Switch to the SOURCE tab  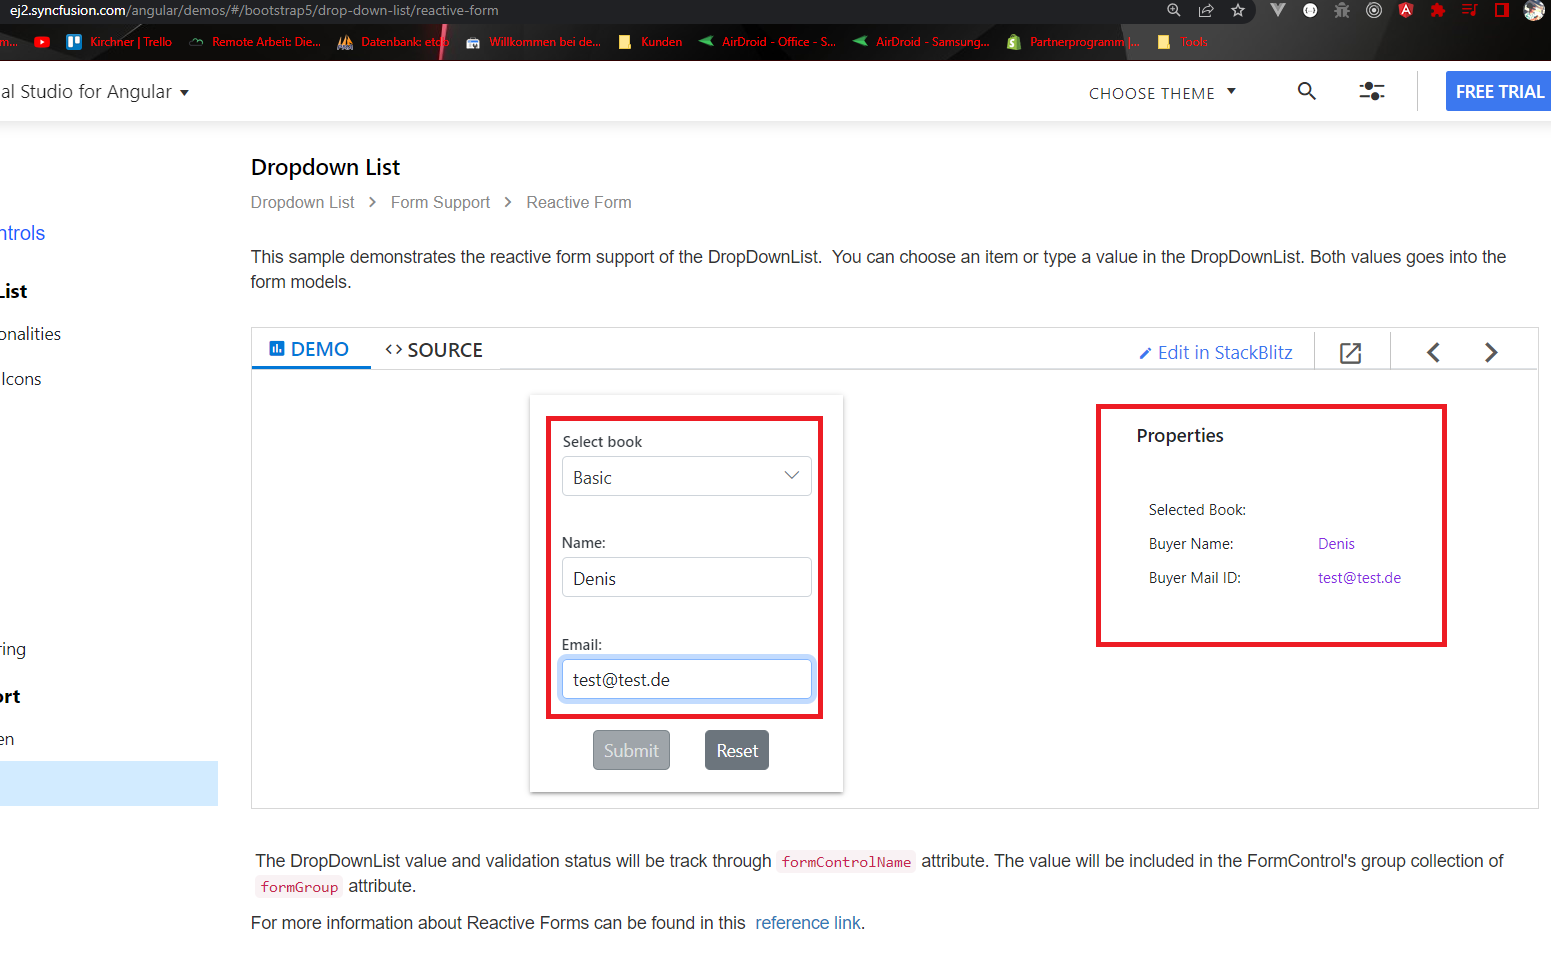pos(434,350)
